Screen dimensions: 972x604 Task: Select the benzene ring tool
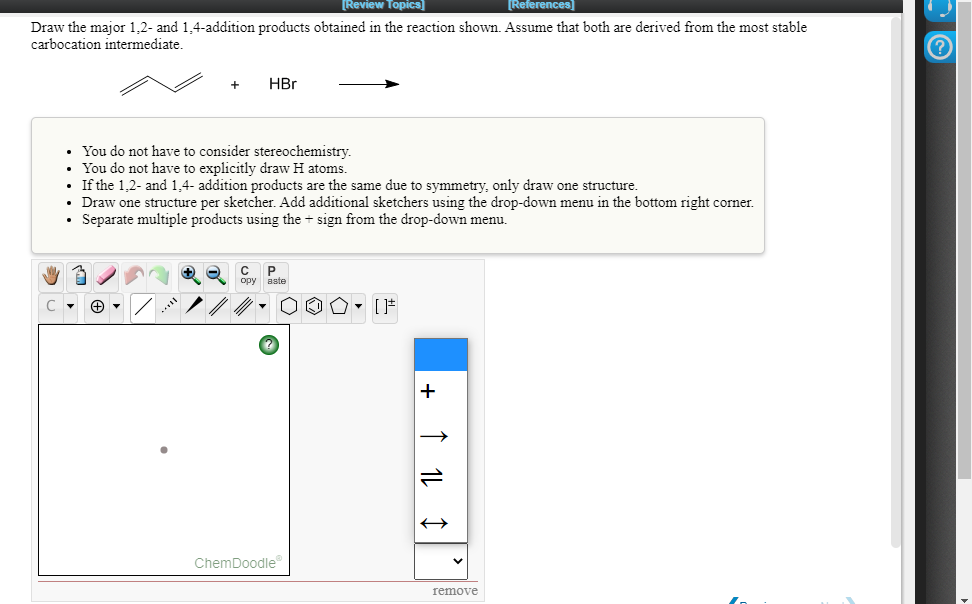pyautogui.click(x=314, y=306)
